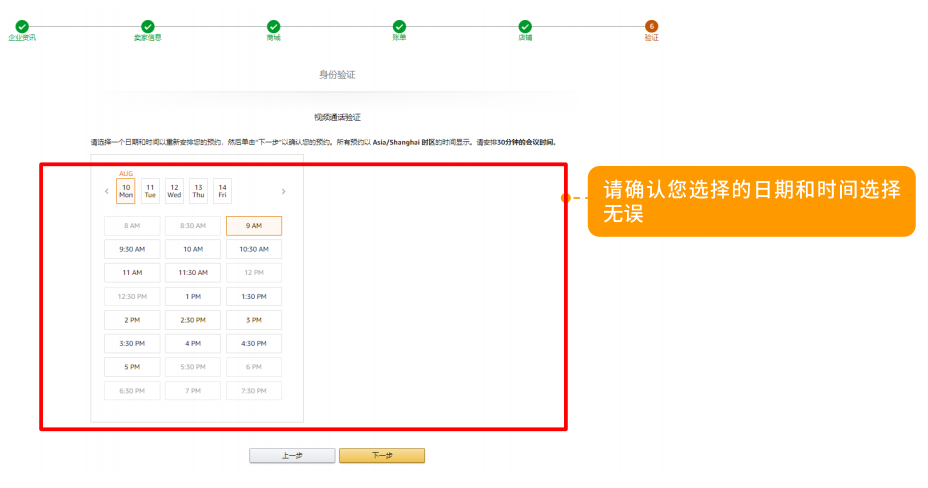Viewport: 928px width, 488px height.
Task: Click the 卖家信息 step checkmark icon
Action: 147,27
